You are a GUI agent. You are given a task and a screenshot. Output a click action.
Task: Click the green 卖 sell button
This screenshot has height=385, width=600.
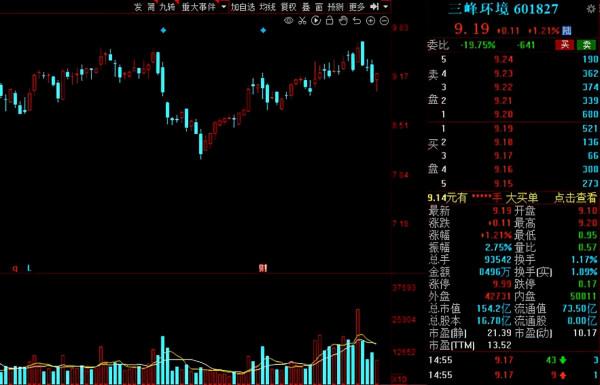[x=587, y=45]
